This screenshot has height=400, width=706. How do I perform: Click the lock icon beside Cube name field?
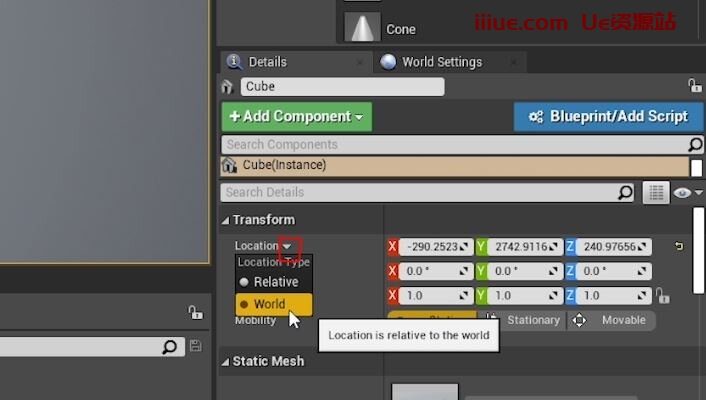pos(694,87)
